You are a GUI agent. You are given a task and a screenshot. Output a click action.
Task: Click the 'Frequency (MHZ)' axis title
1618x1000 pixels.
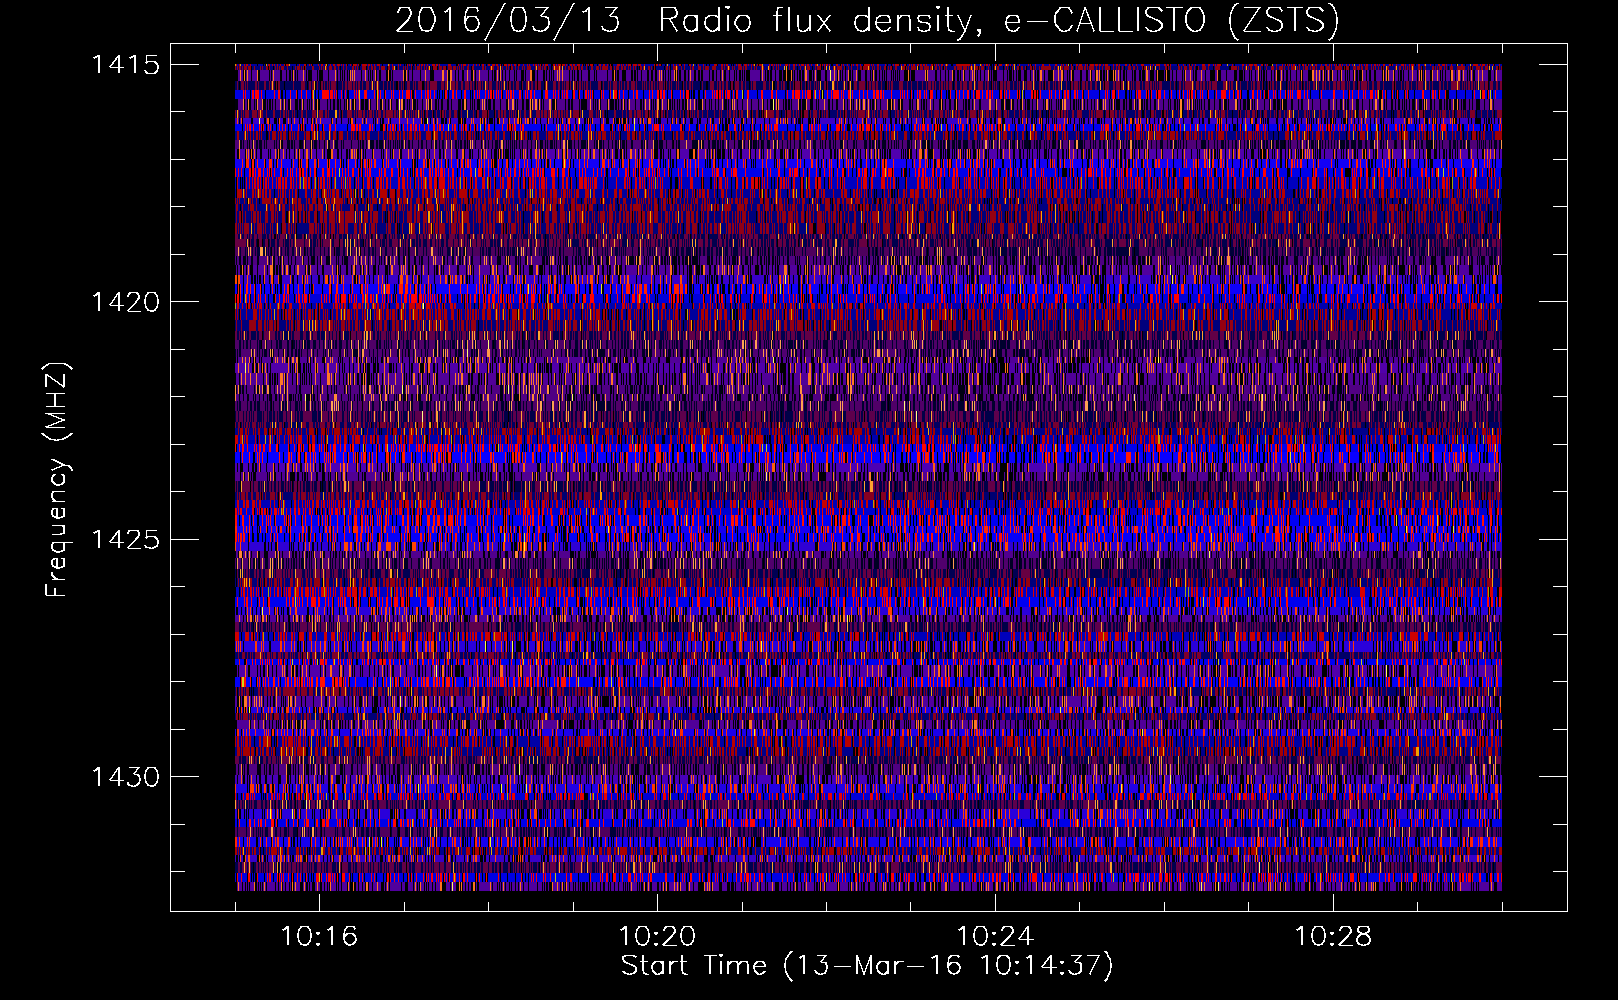point(57,479)
